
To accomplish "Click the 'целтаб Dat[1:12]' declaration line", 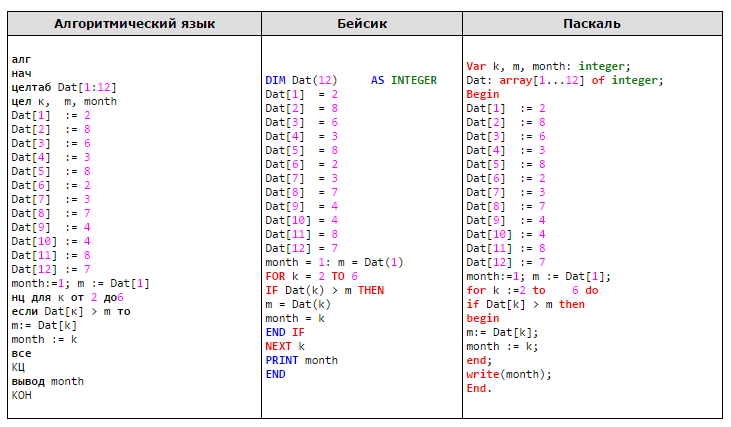I will [x=64, y=87].
